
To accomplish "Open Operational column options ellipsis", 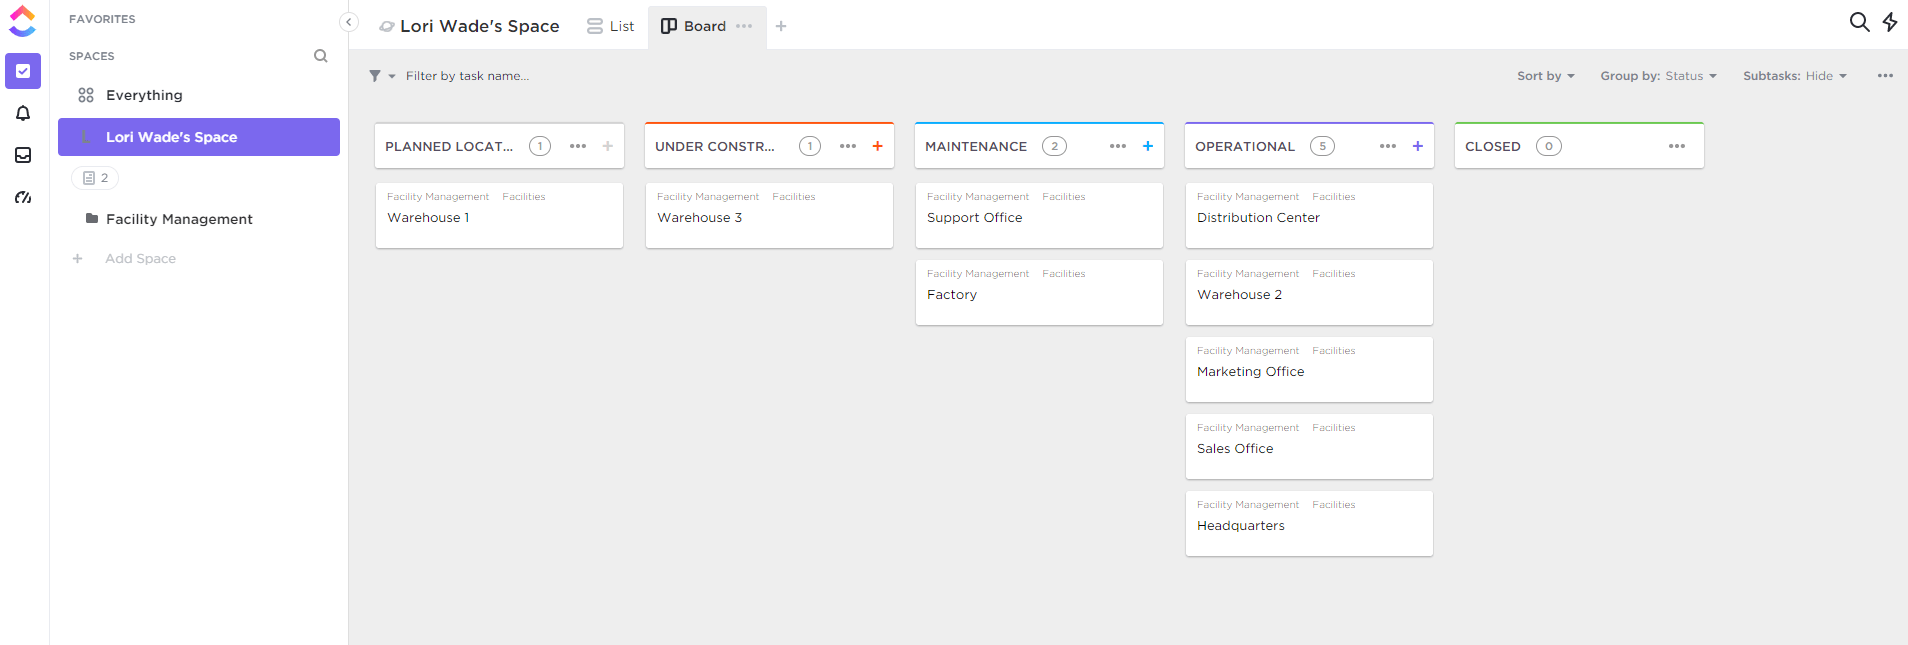I will click(x=1387, y=146).
